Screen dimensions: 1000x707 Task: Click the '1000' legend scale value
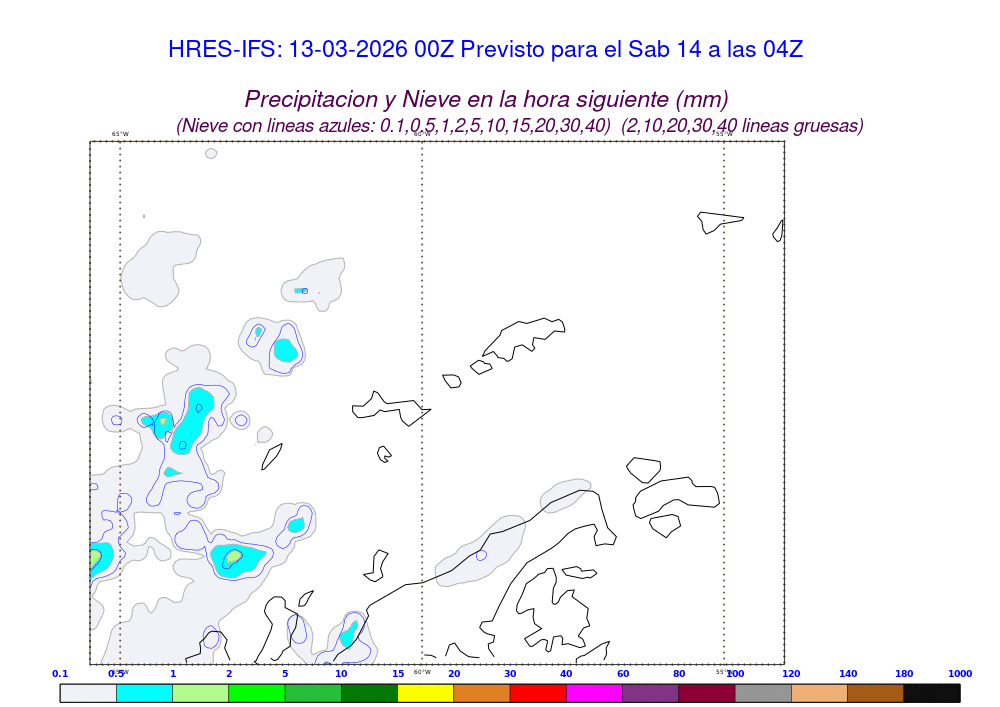[x=959, y=674]
